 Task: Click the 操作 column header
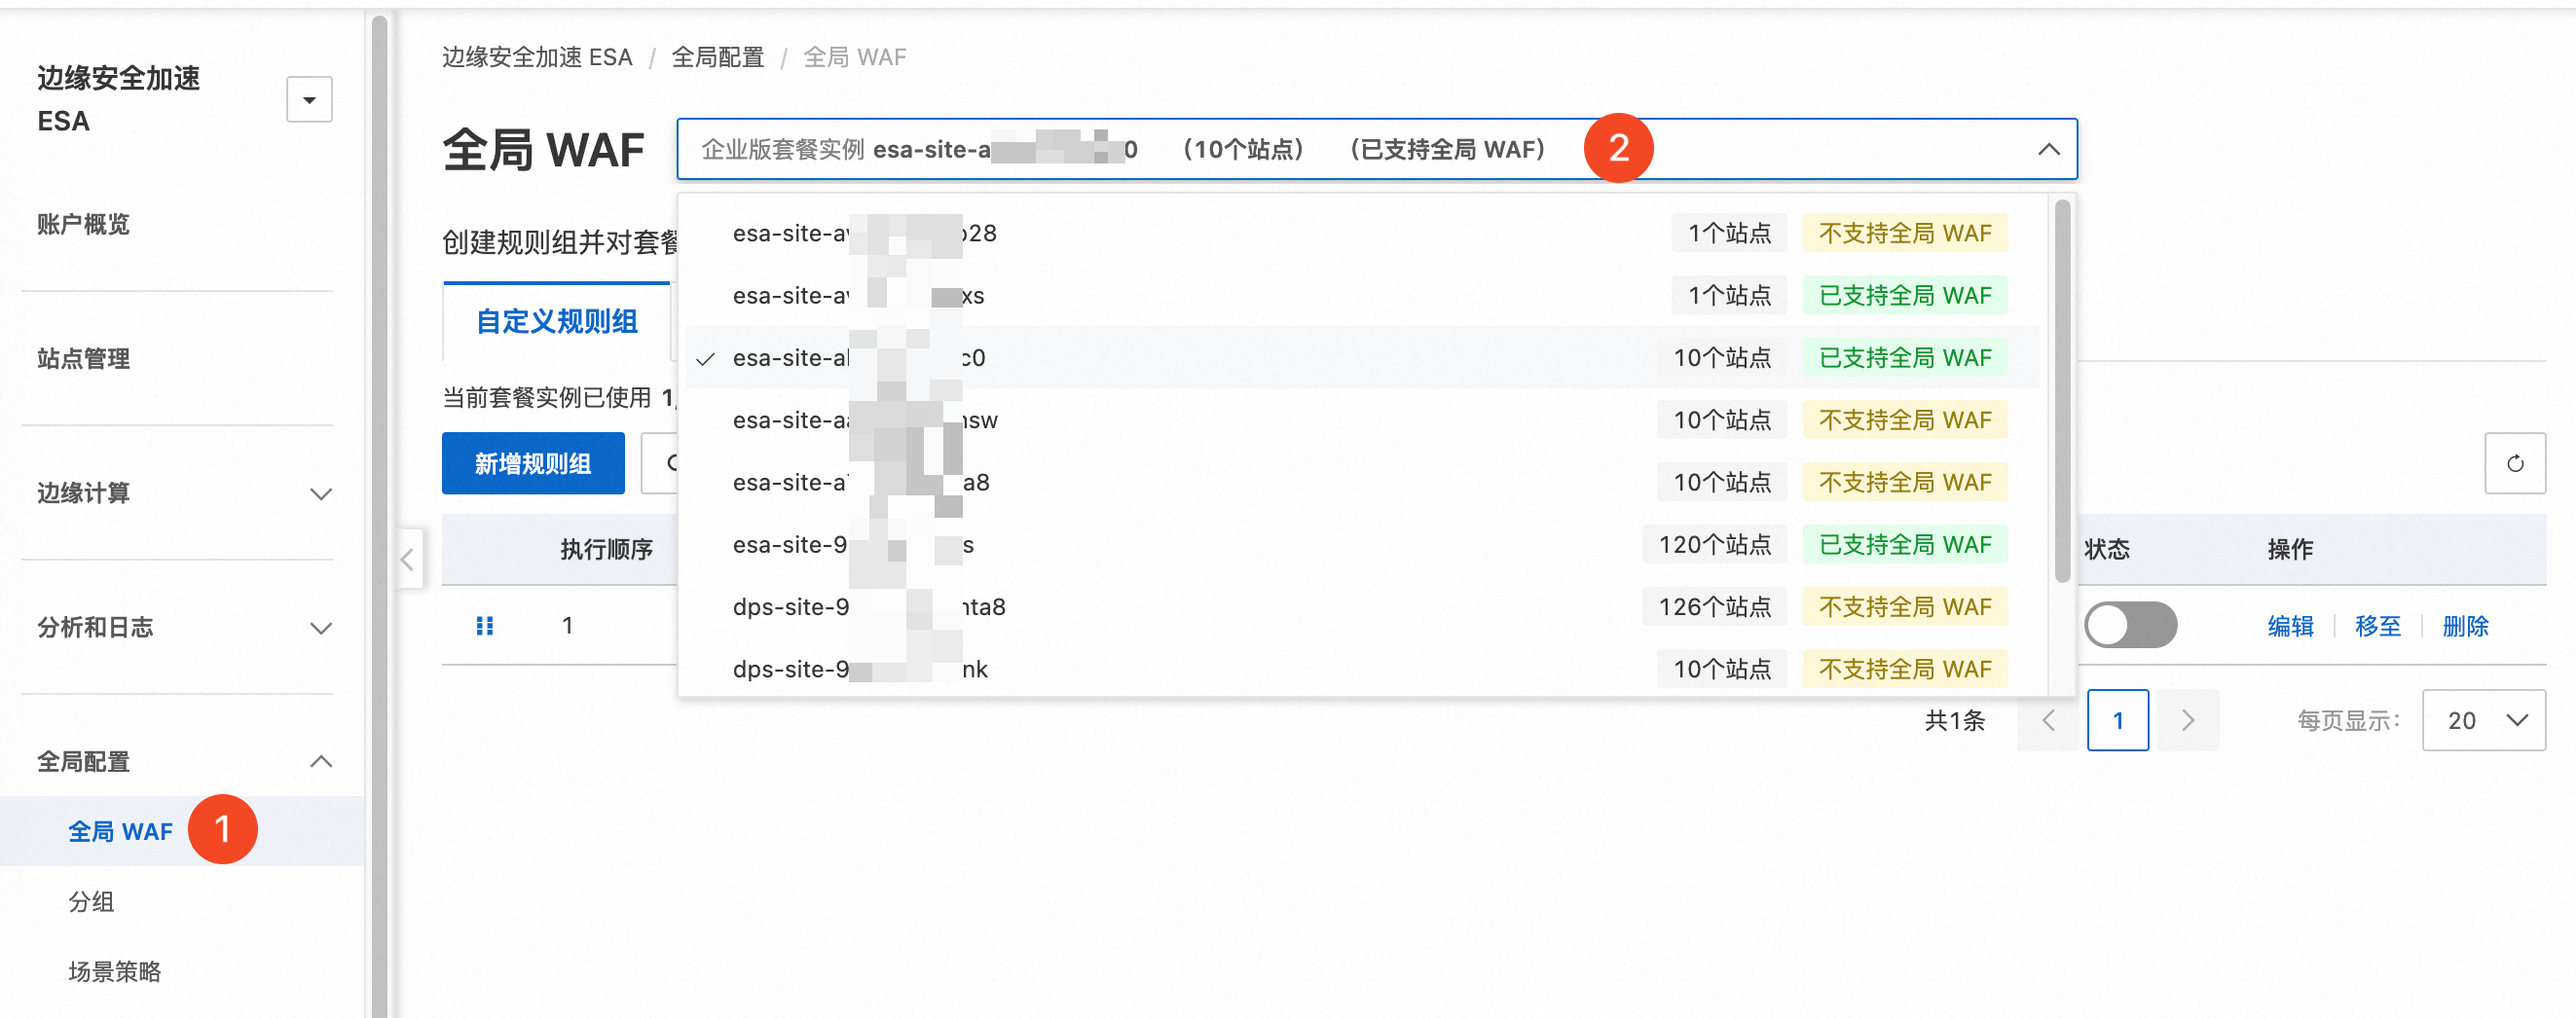(2290, 549)
